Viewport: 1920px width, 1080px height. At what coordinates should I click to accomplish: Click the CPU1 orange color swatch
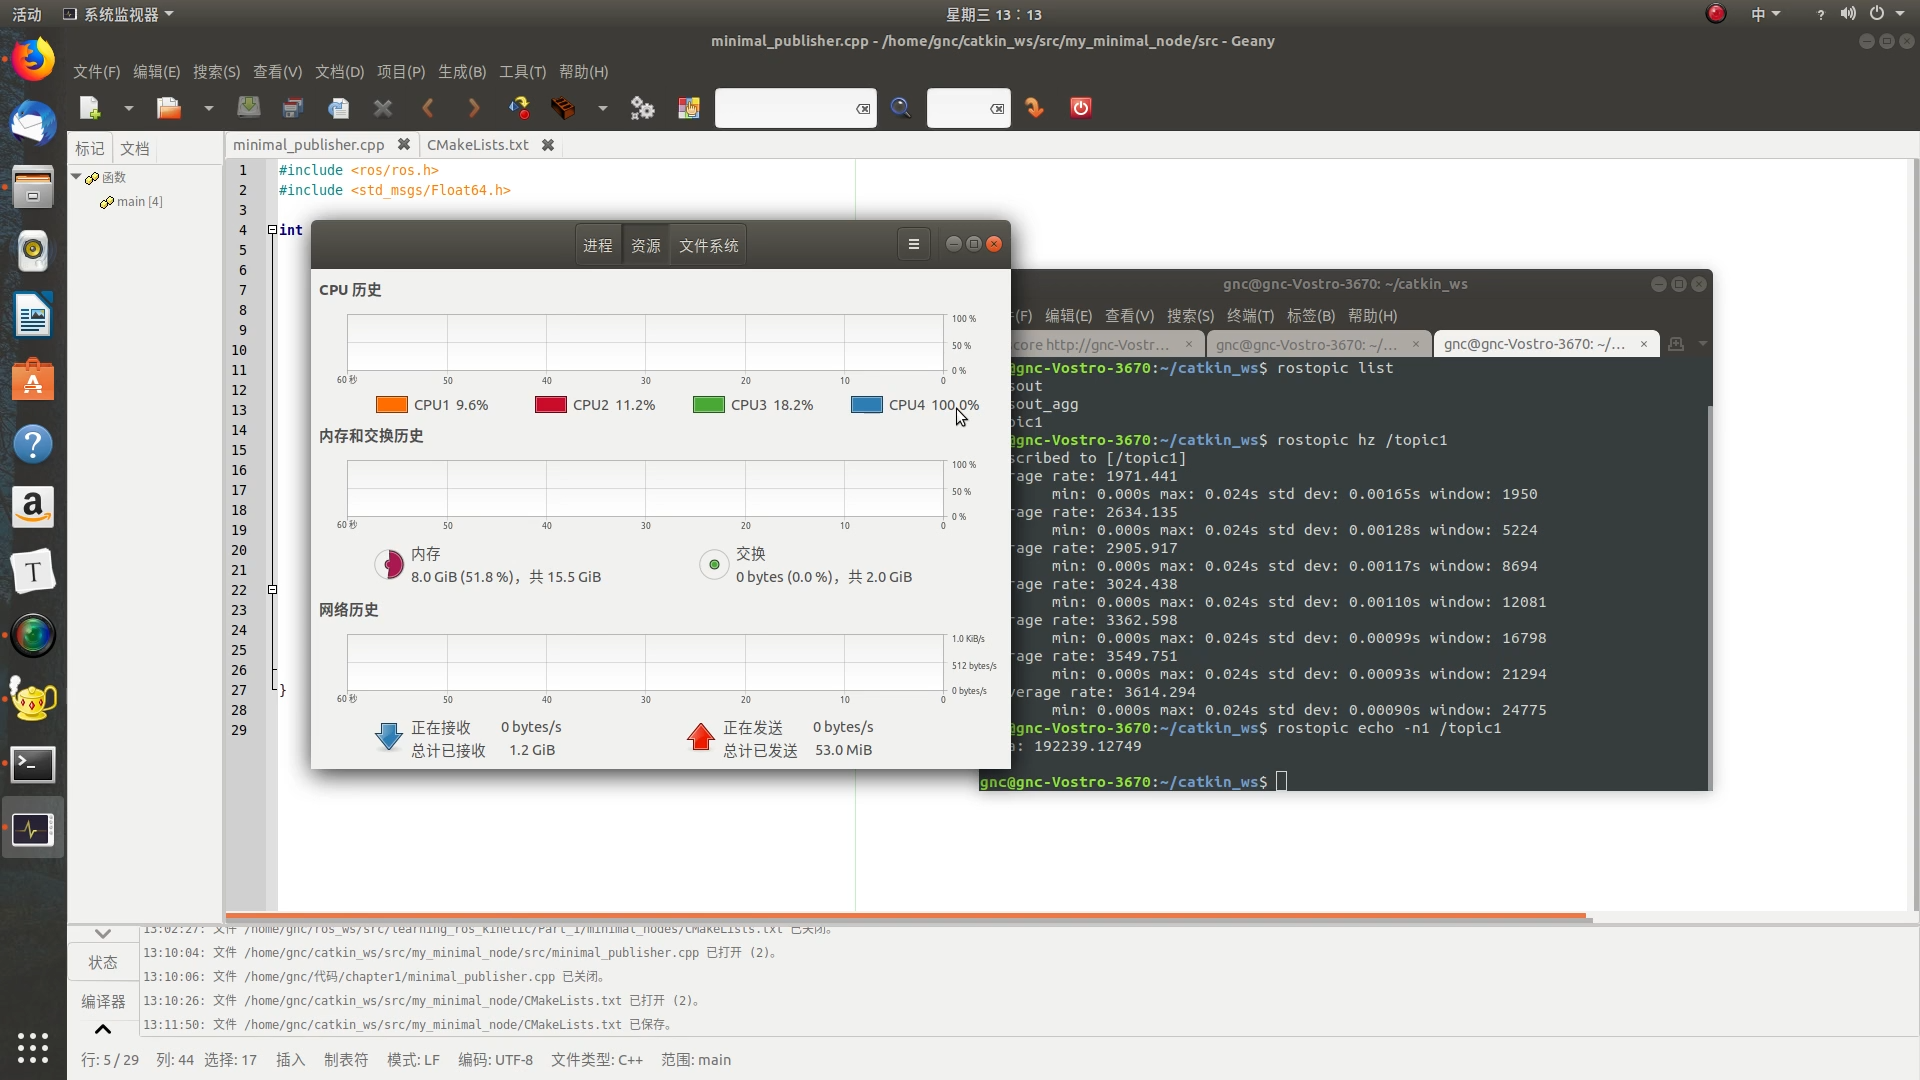click(x=391, y=405)
